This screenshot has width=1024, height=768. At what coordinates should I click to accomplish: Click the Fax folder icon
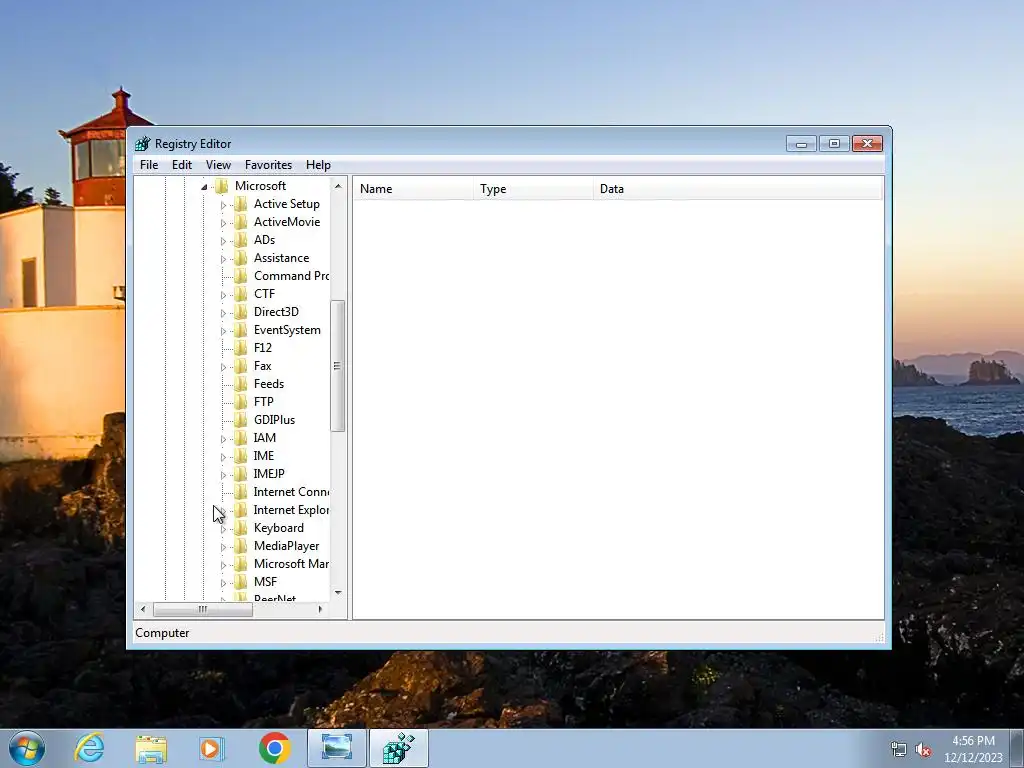(x=241, y=366)
